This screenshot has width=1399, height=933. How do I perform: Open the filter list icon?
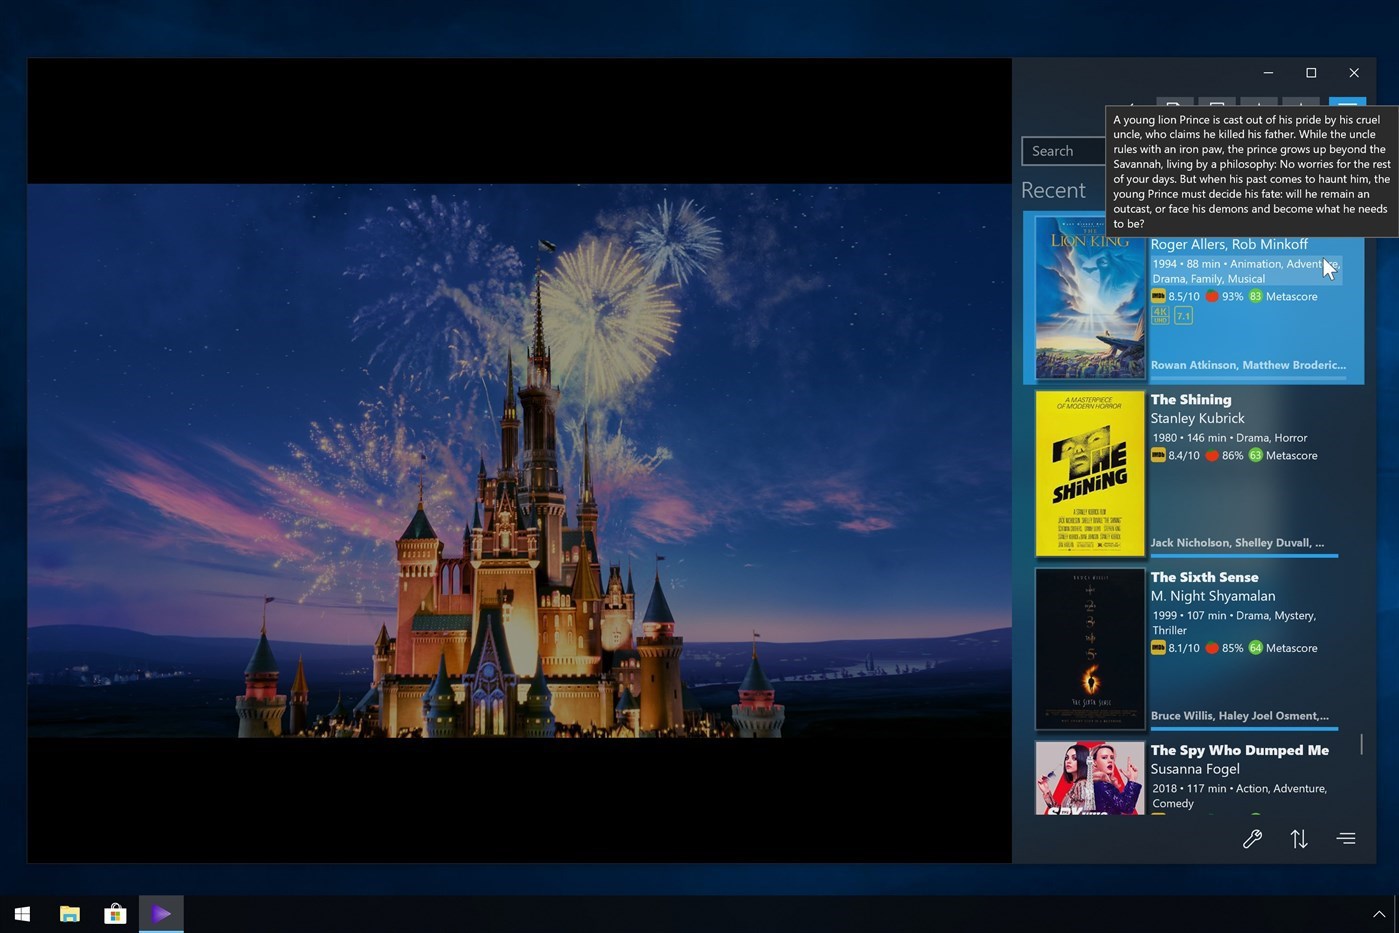click(x=1346, y=839)
